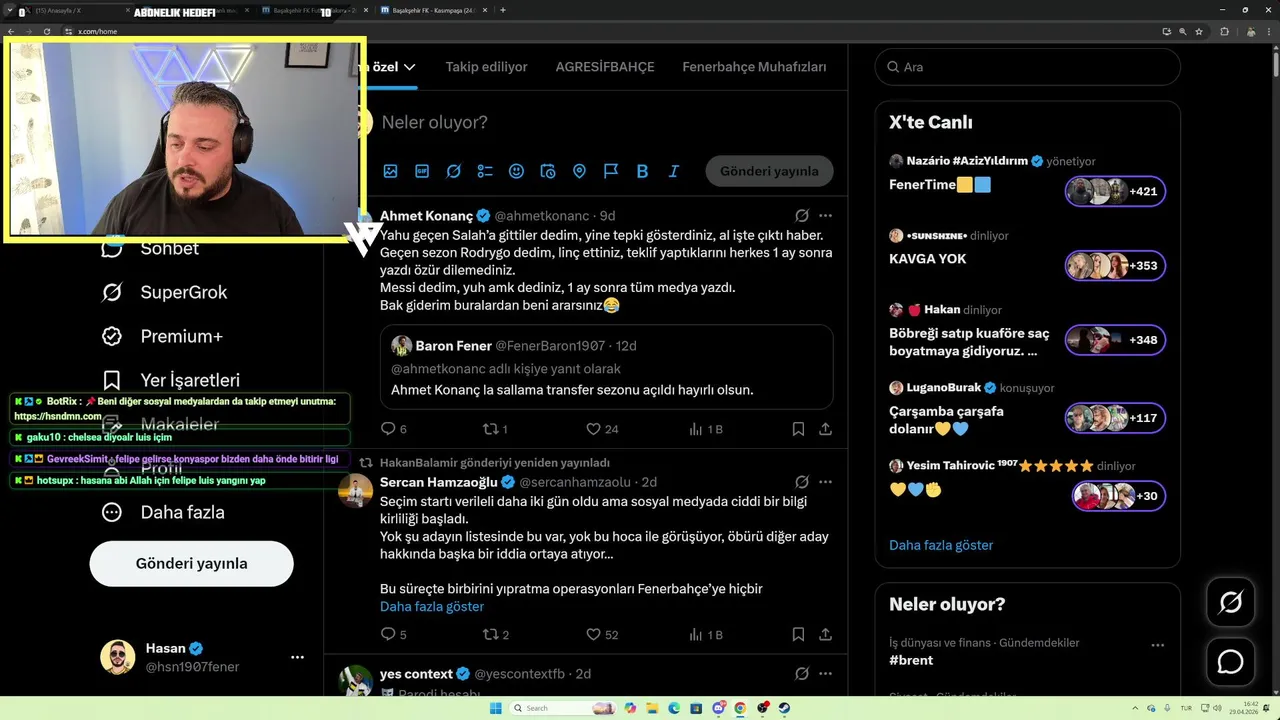Schedule the post with calendar icon

click(548, 171)
